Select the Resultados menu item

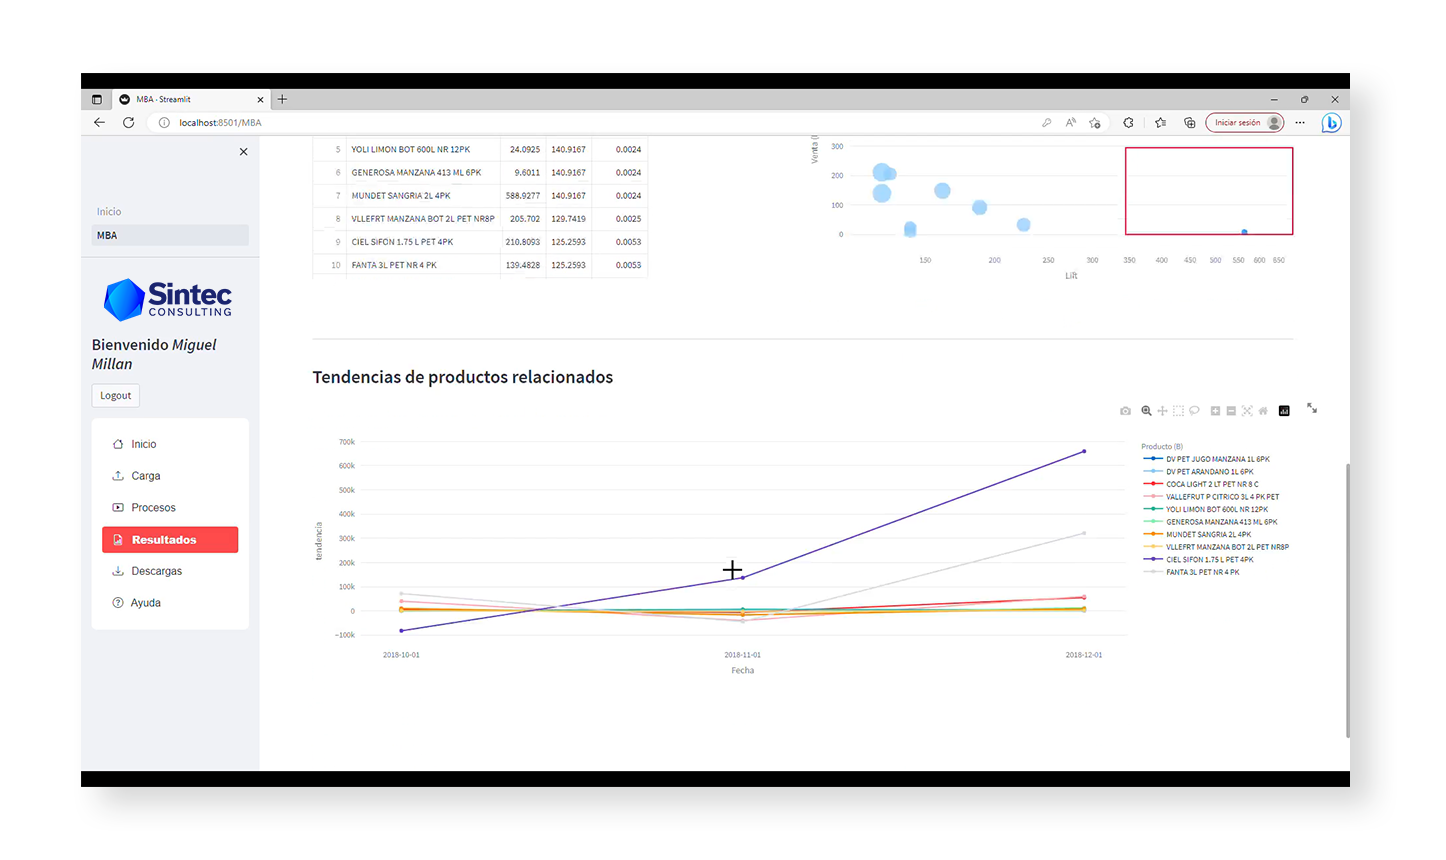(x=170, y=540)
